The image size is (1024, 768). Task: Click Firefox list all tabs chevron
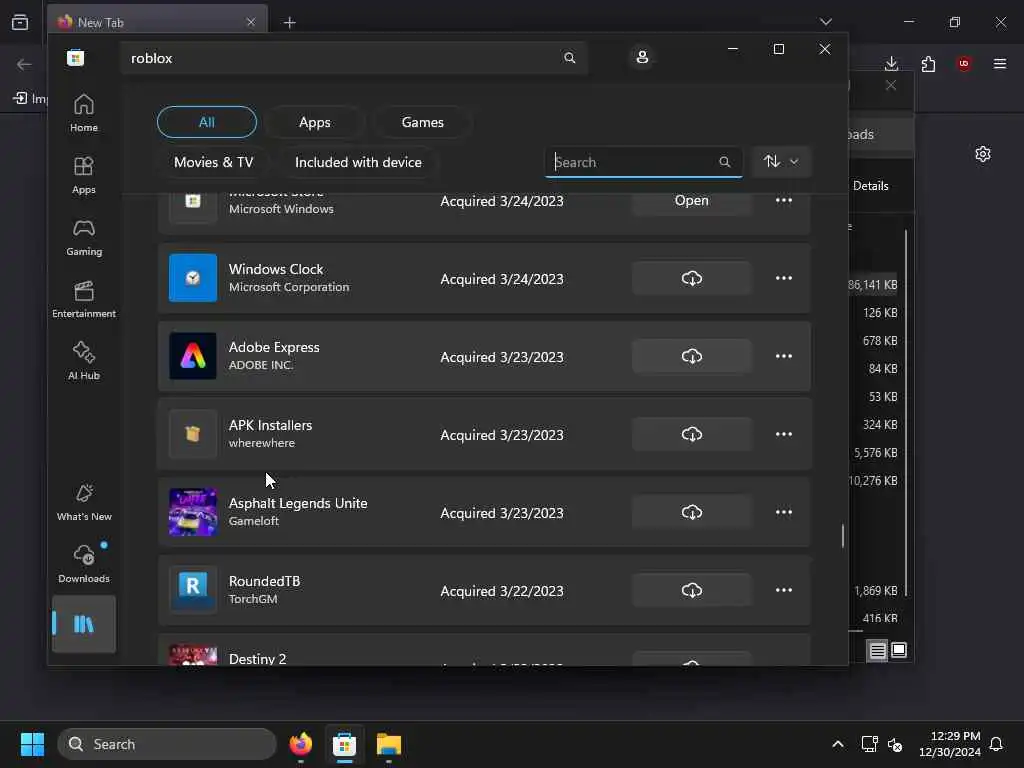(x=826, y=22)
